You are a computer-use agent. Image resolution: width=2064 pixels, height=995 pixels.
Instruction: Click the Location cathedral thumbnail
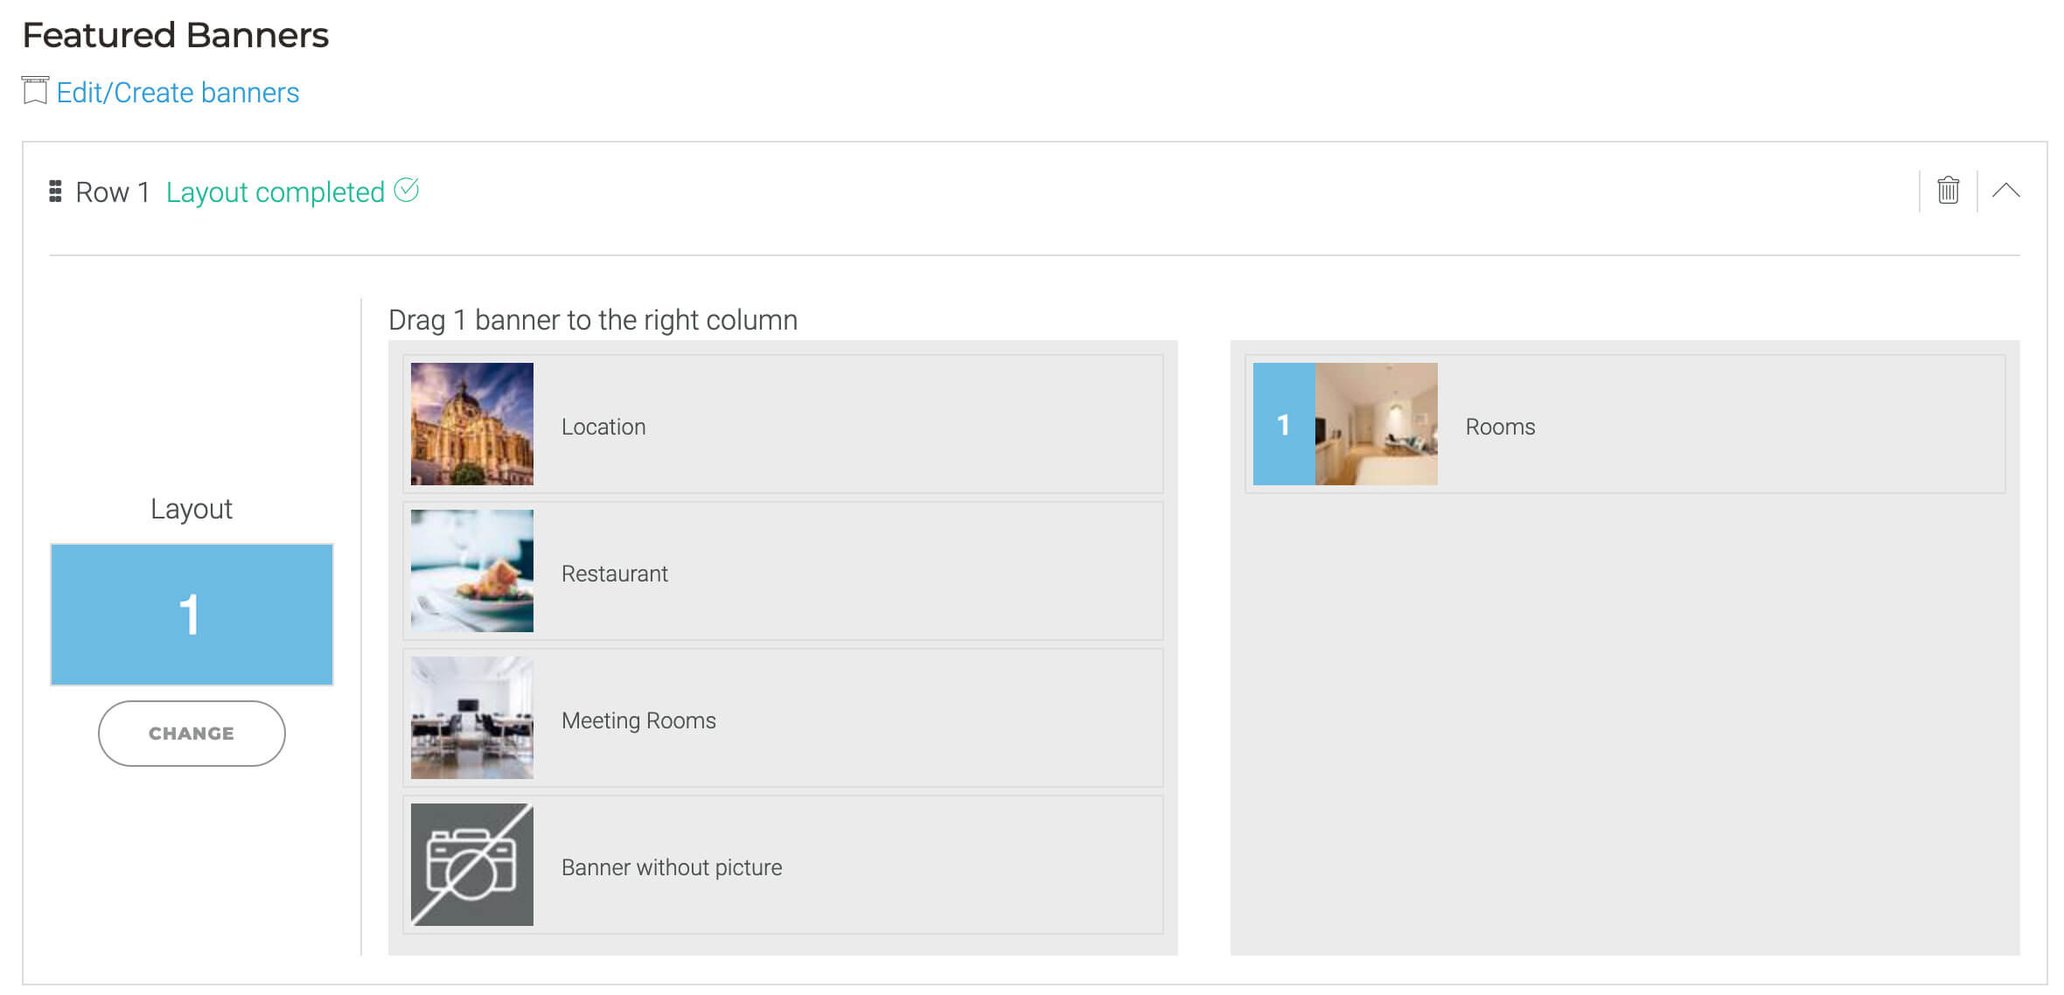coord(472,424)
